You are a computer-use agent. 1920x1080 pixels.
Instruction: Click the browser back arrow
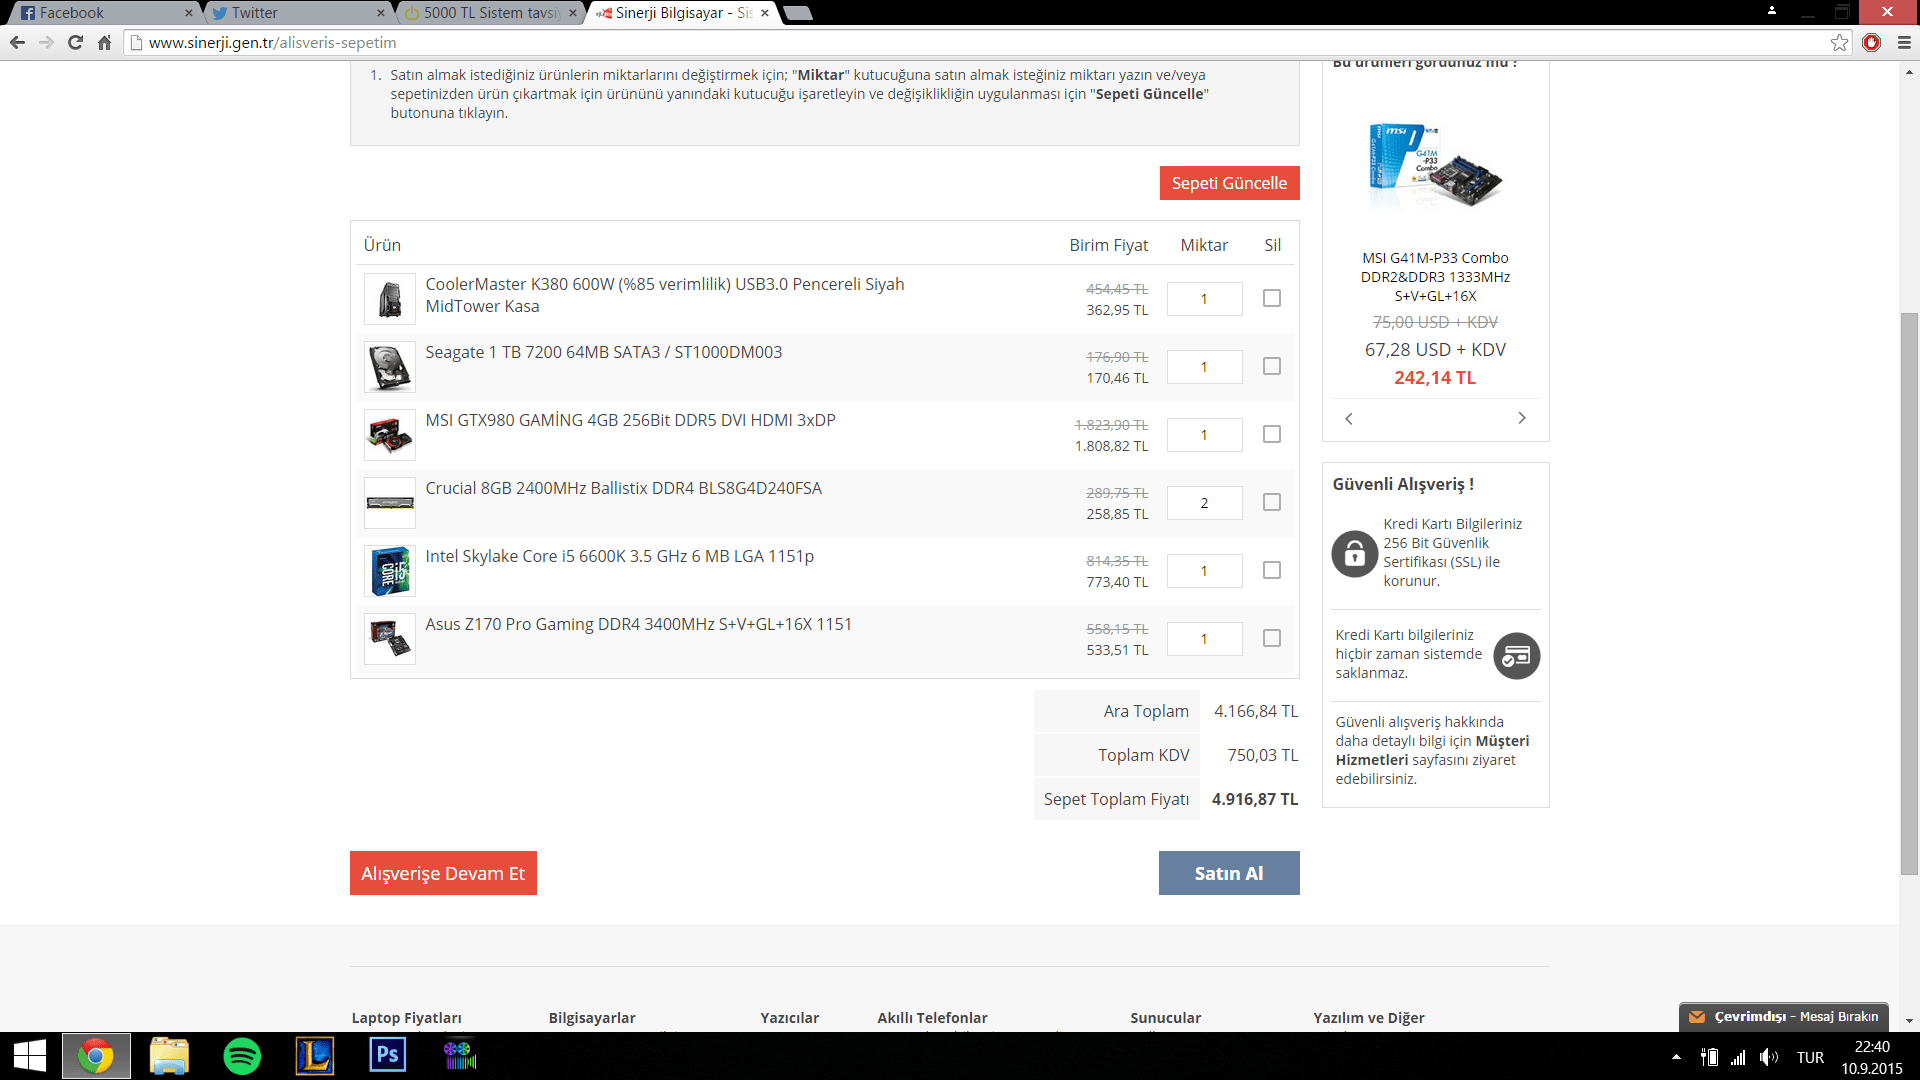(17, 42)
